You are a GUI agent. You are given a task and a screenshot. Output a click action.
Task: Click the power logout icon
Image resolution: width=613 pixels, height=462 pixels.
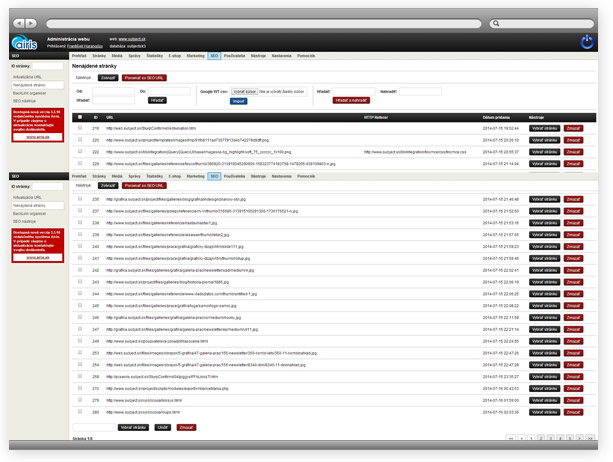[x=586, y=42]
